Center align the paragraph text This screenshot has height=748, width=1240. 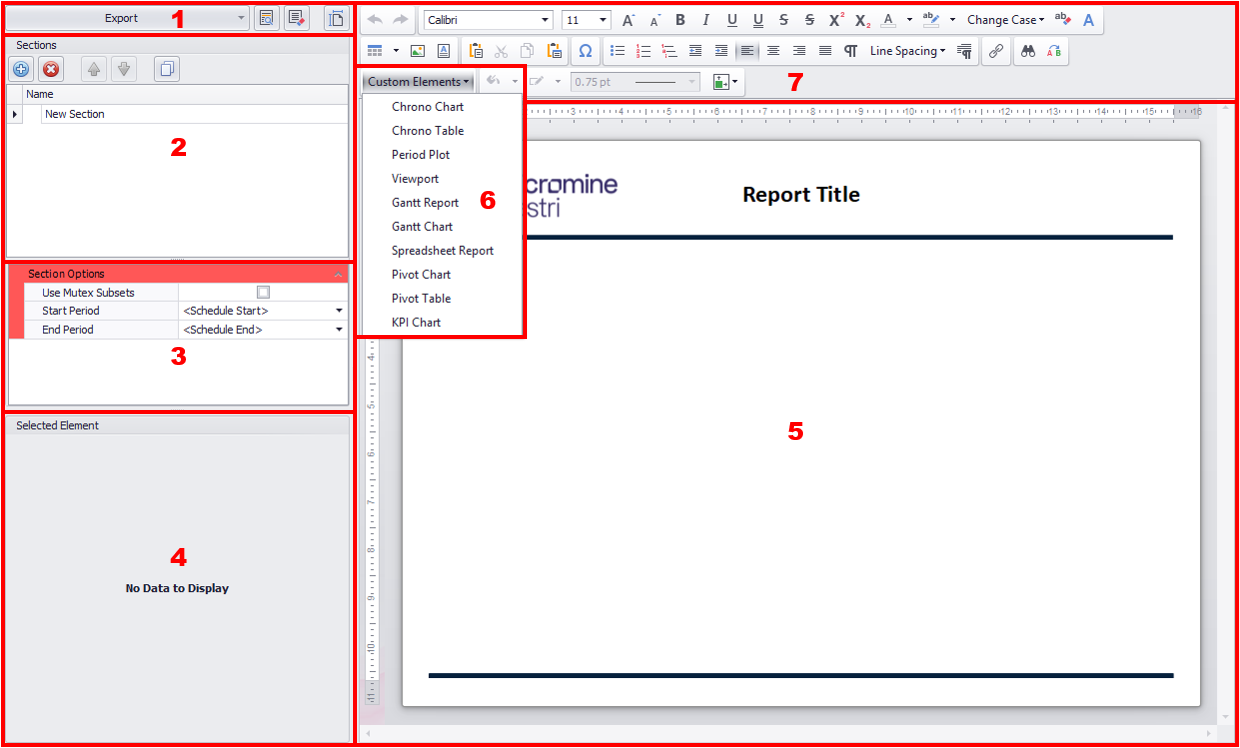pyautogui.click(x=773, y=51)
